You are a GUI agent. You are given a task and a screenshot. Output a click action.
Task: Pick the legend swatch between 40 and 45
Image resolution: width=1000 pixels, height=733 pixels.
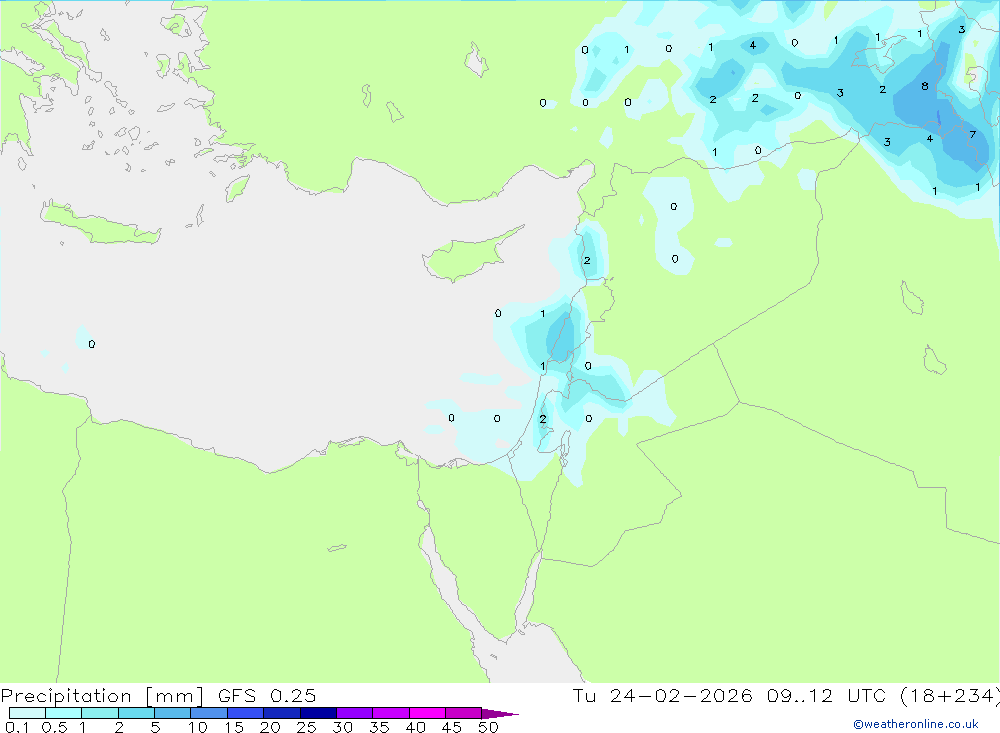coord(427,713)
